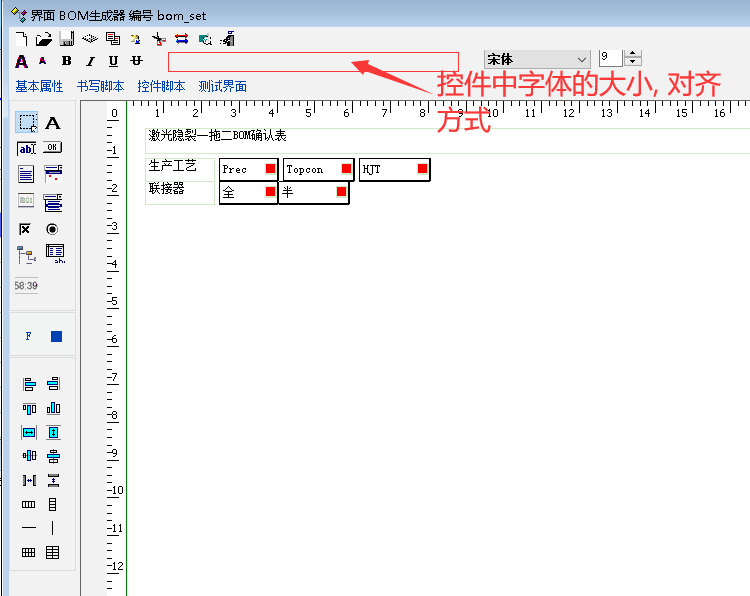Click the blue color square swatch
750x596 pixels.
[x=56, y=336]
